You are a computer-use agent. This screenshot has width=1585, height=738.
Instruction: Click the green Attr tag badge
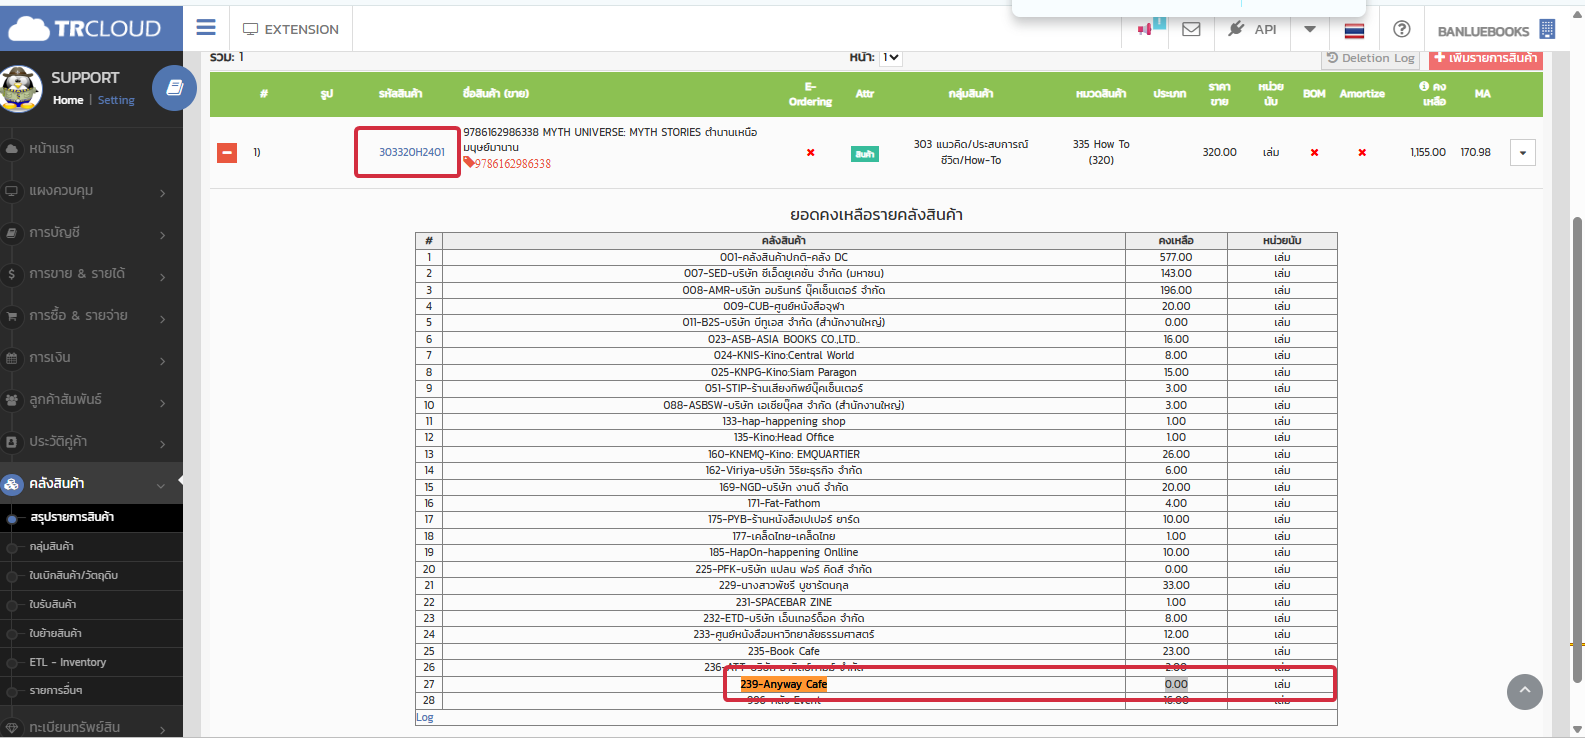coord(864,153)
